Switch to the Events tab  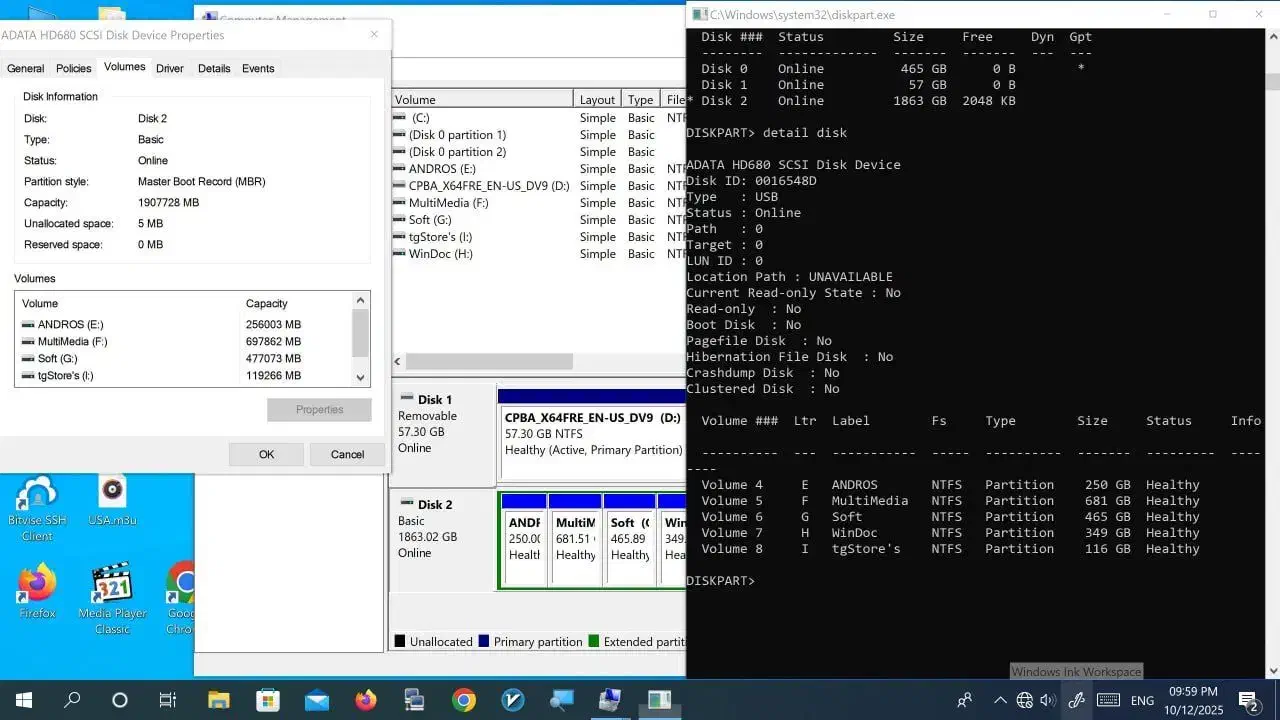tap(258, 68)
